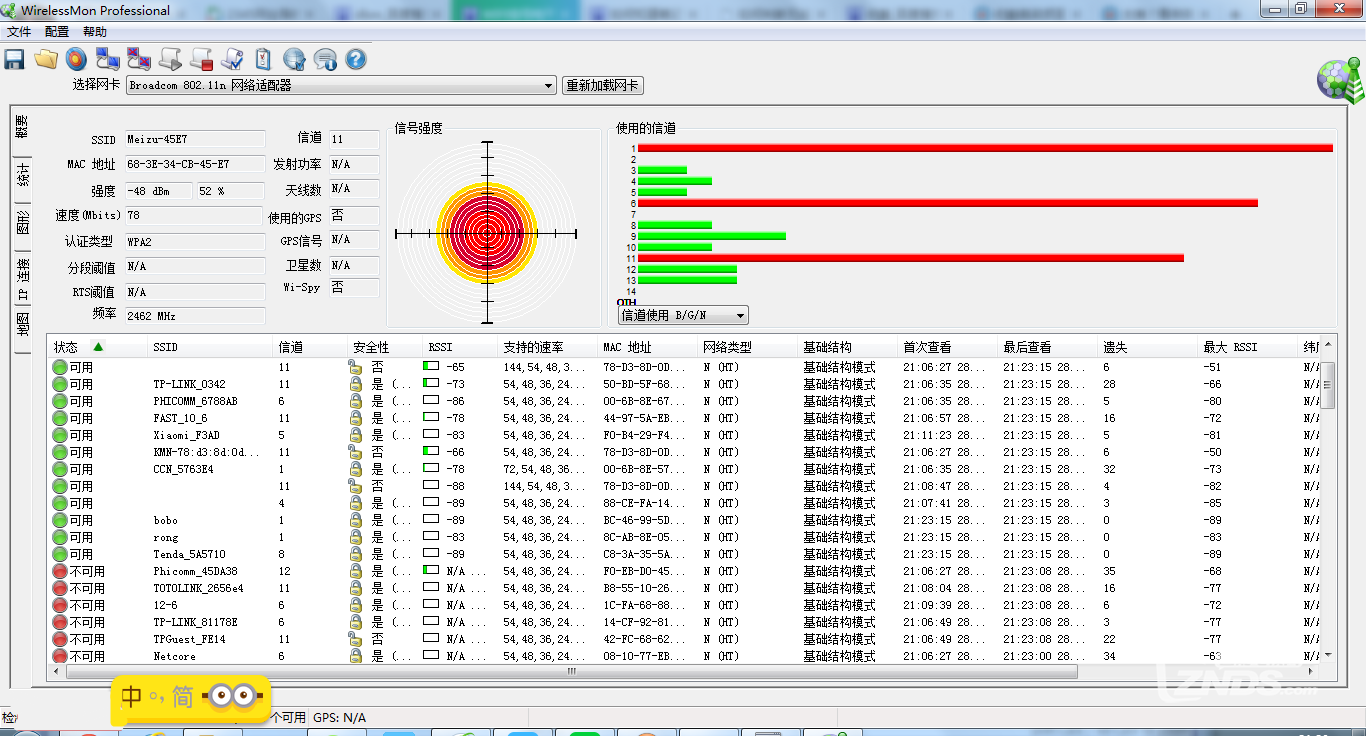Click the signal bar icon in the Phicomm_45DA38 row

tap(431, 571)
